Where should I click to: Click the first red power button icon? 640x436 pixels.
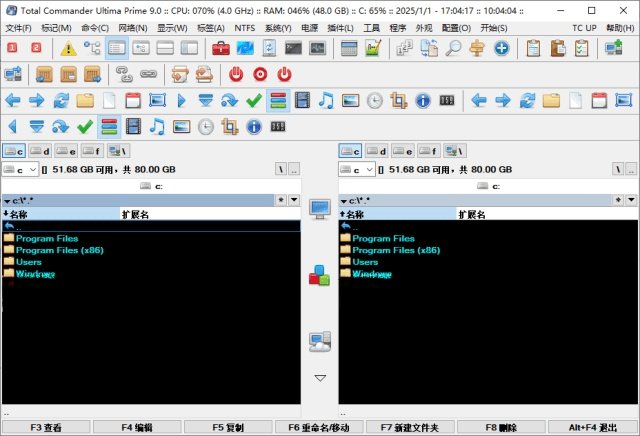tap(236, 74)
